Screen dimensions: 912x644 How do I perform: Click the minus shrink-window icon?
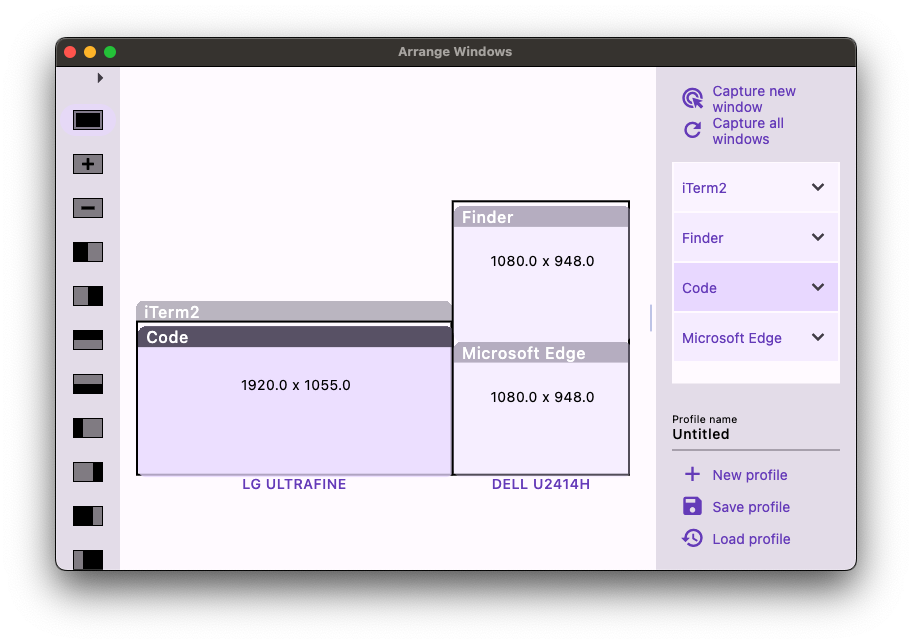[88, 208]
